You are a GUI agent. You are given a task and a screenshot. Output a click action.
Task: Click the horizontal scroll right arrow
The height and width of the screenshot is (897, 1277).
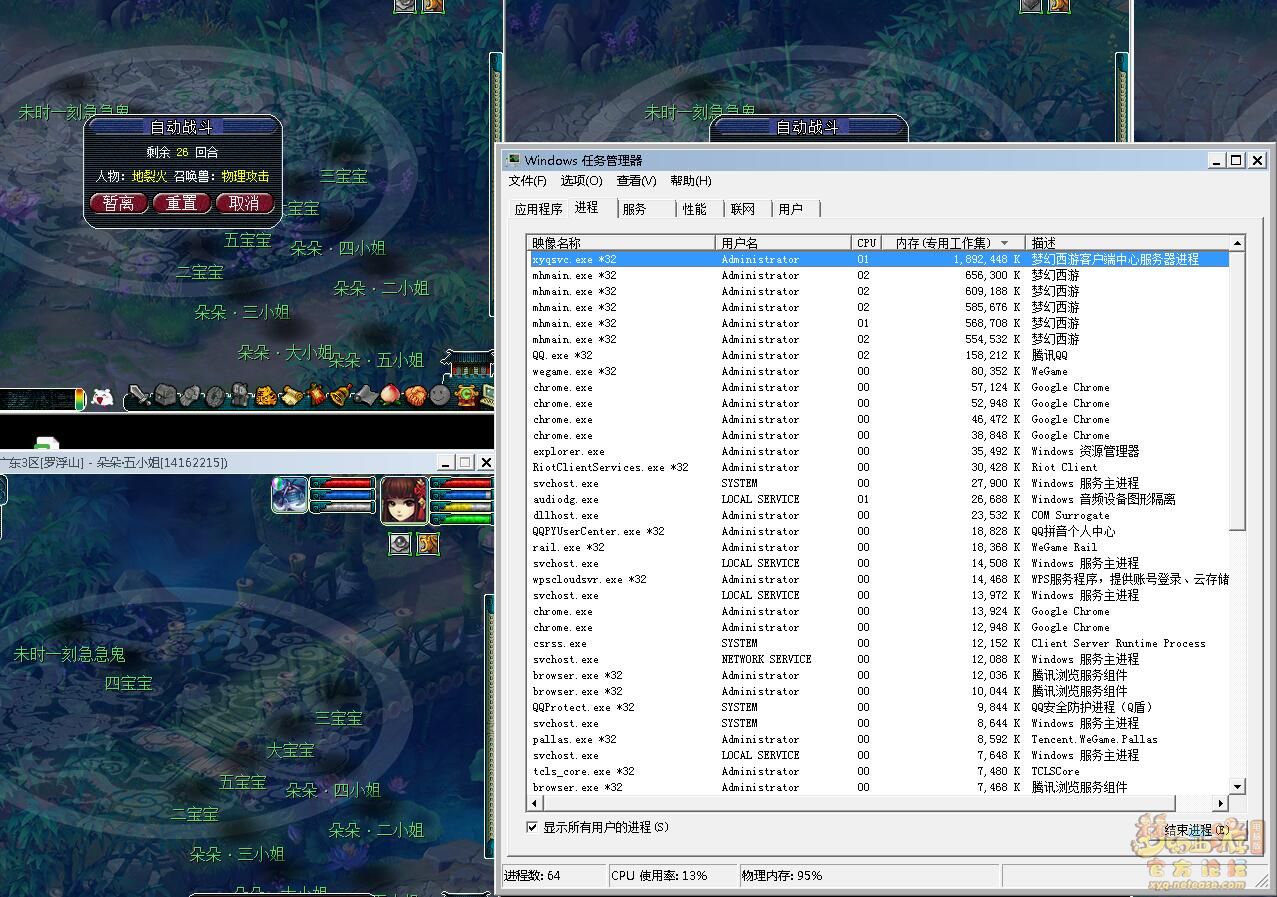(x=1220, y=803)
